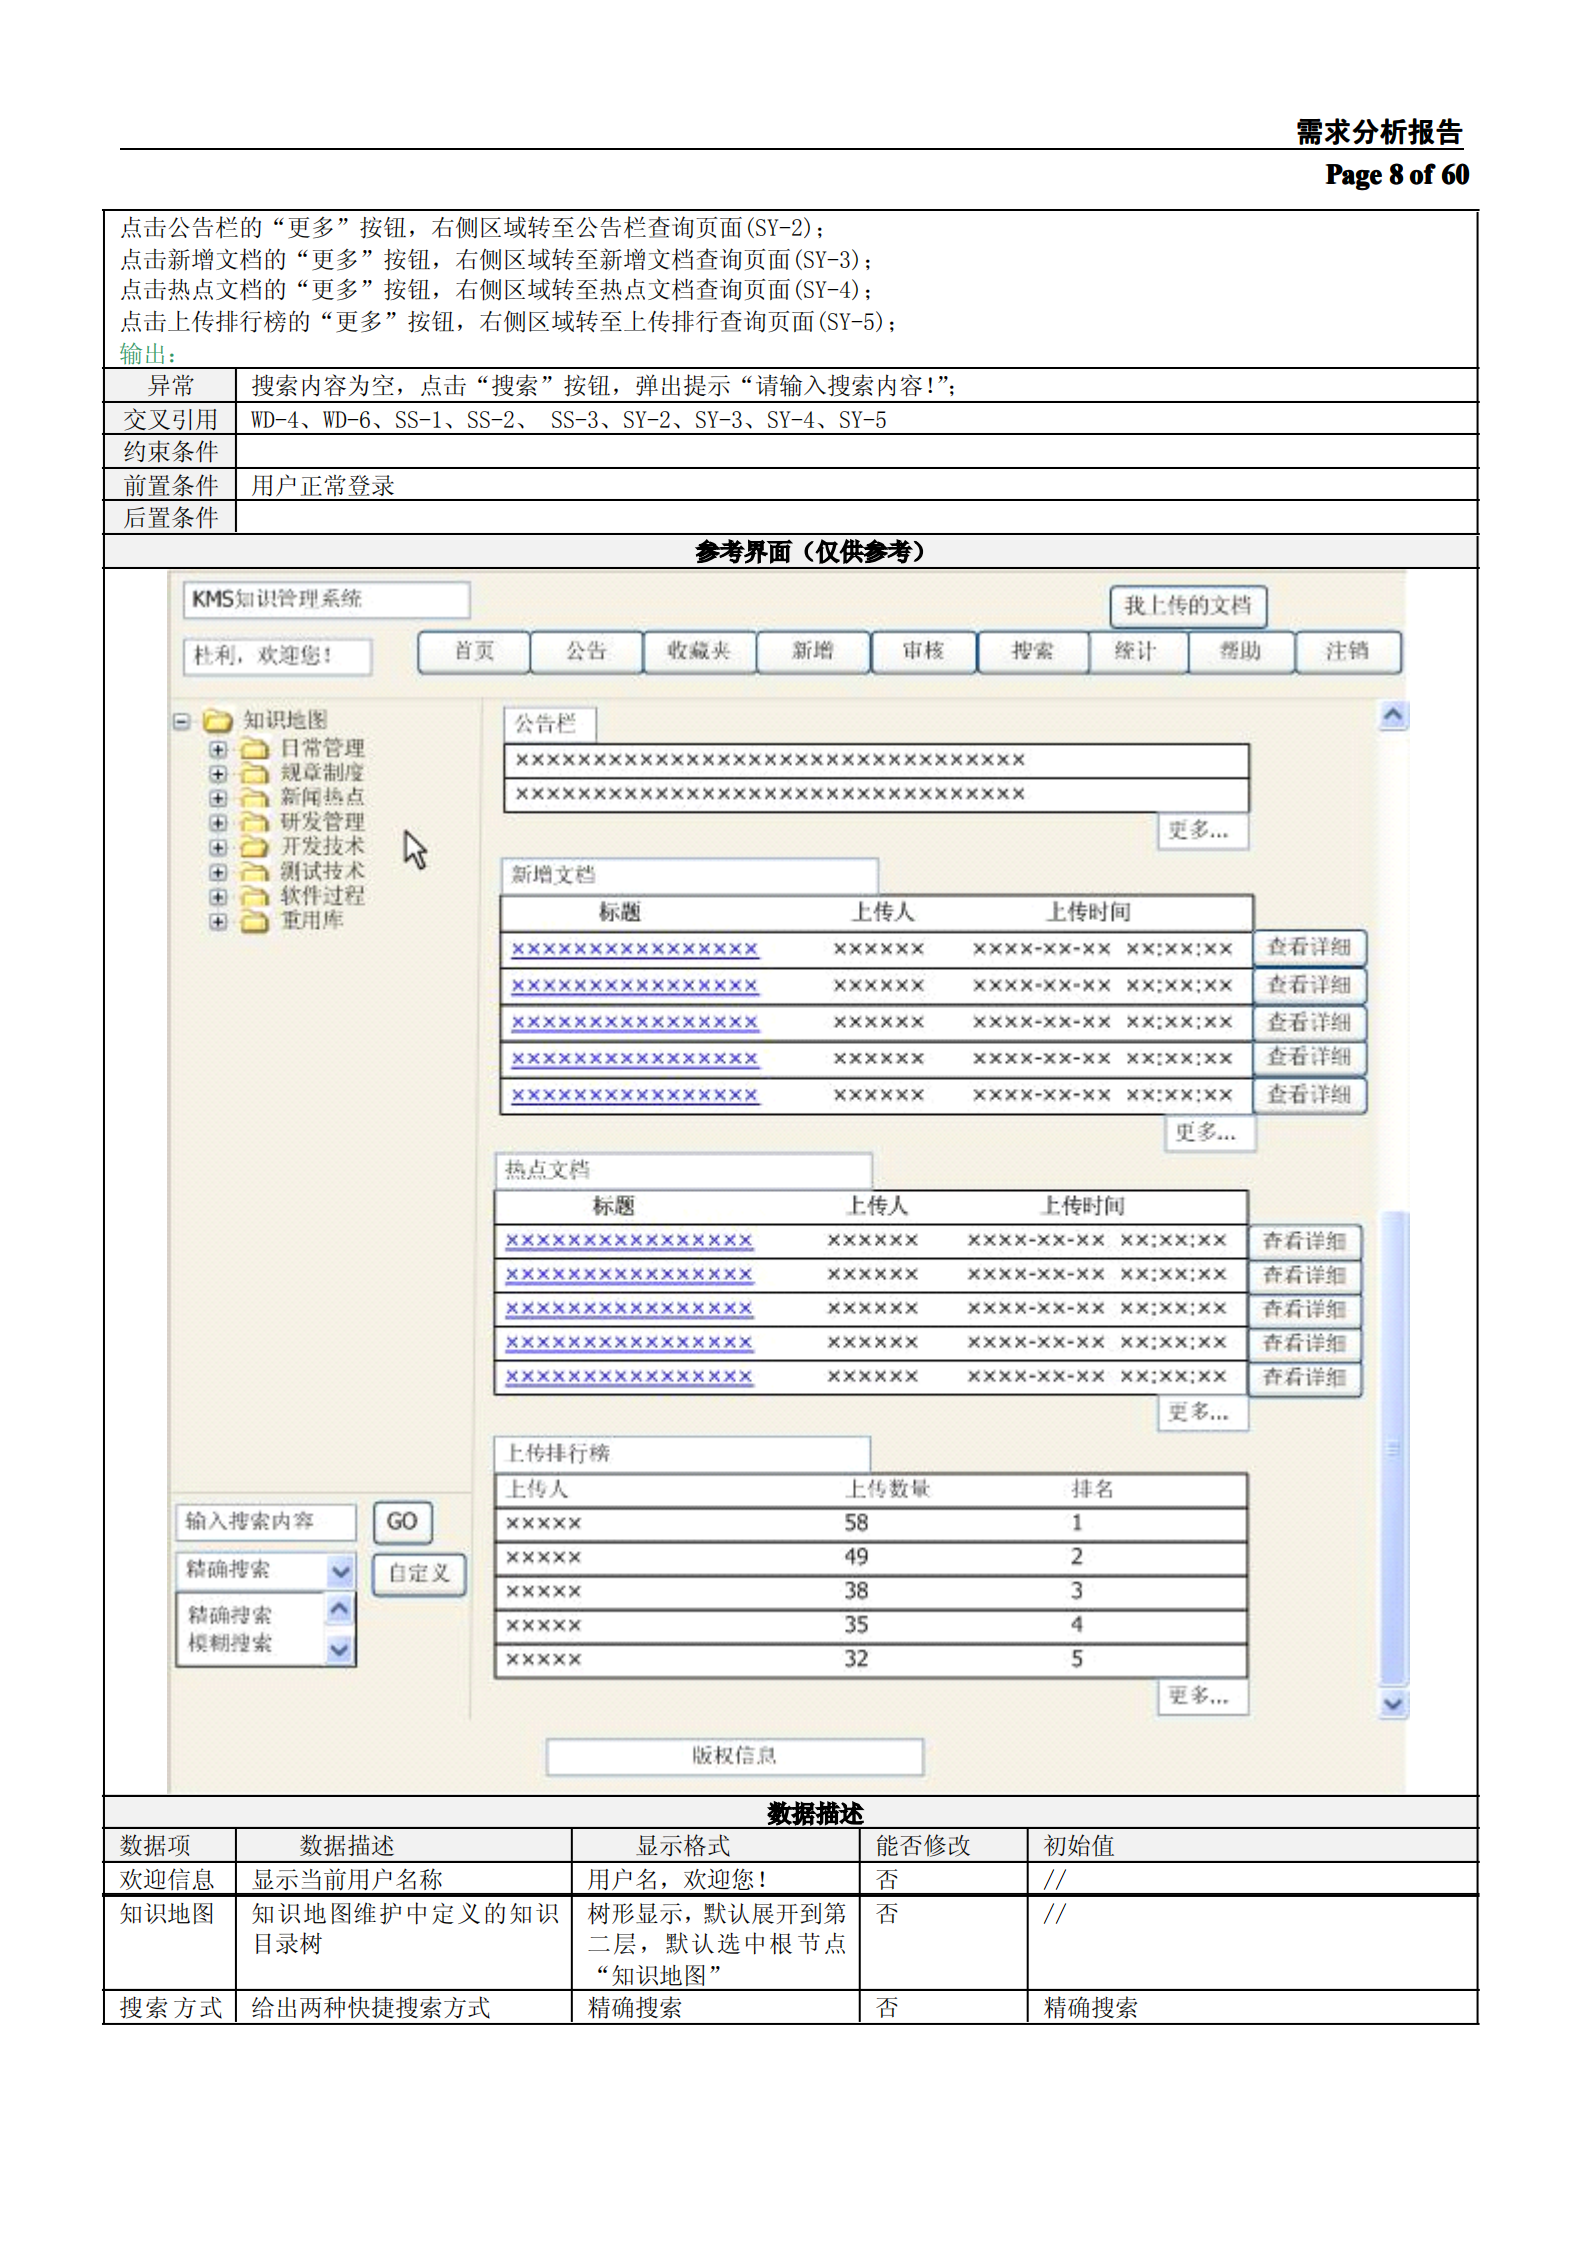Click the page scrollbar up arrow
Image resolution: width=1587 pixels, height=2245 pixels.
(1393, 716)
